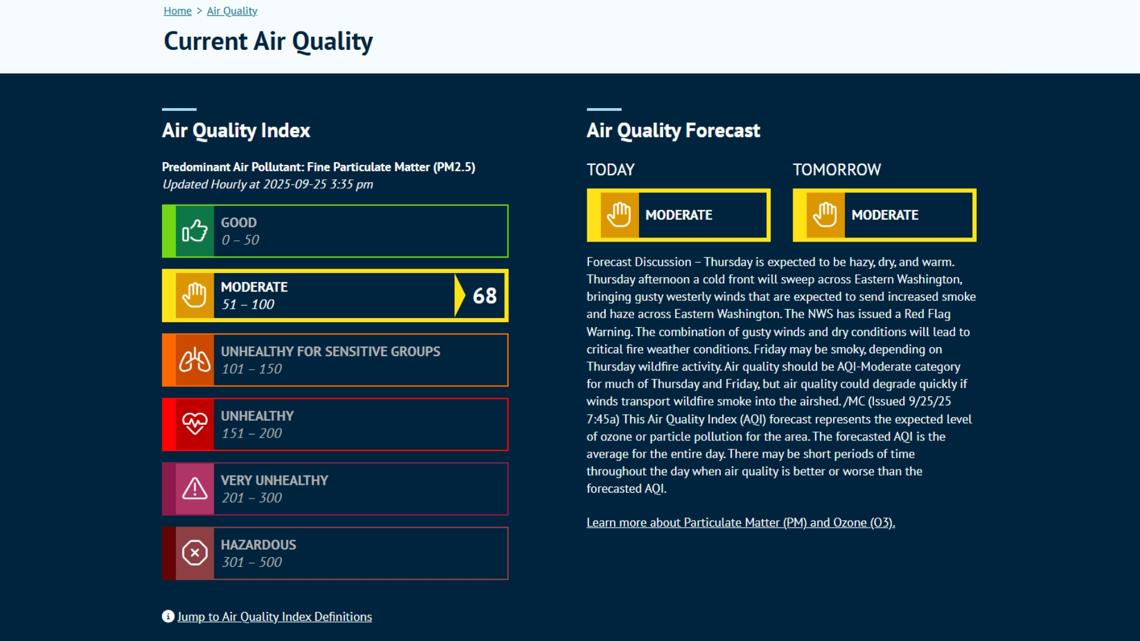This screenshot has width=1140, height=641.
Task: Click the lungs icon for sensitive groups
Action: click(x=194, y=360)
